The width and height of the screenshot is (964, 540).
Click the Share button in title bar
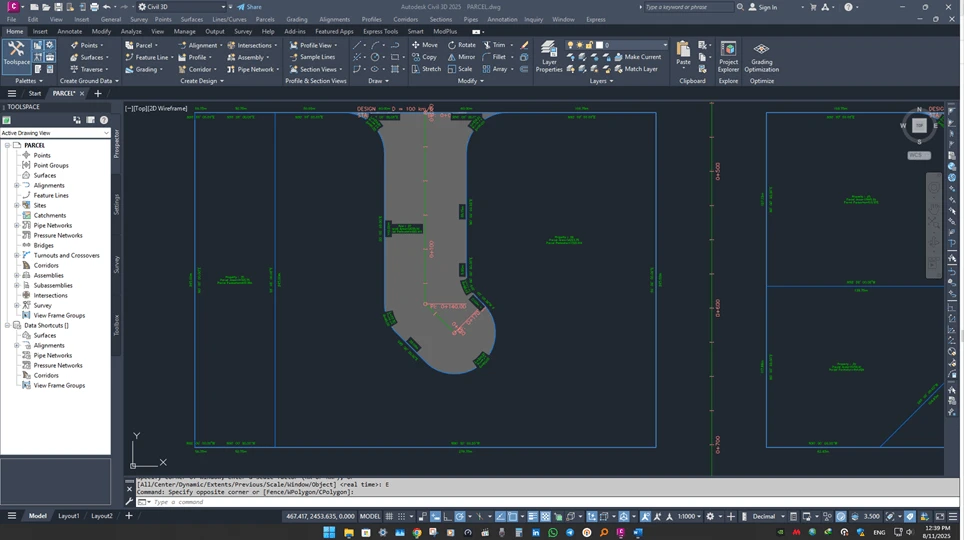[x=249, y=7]
